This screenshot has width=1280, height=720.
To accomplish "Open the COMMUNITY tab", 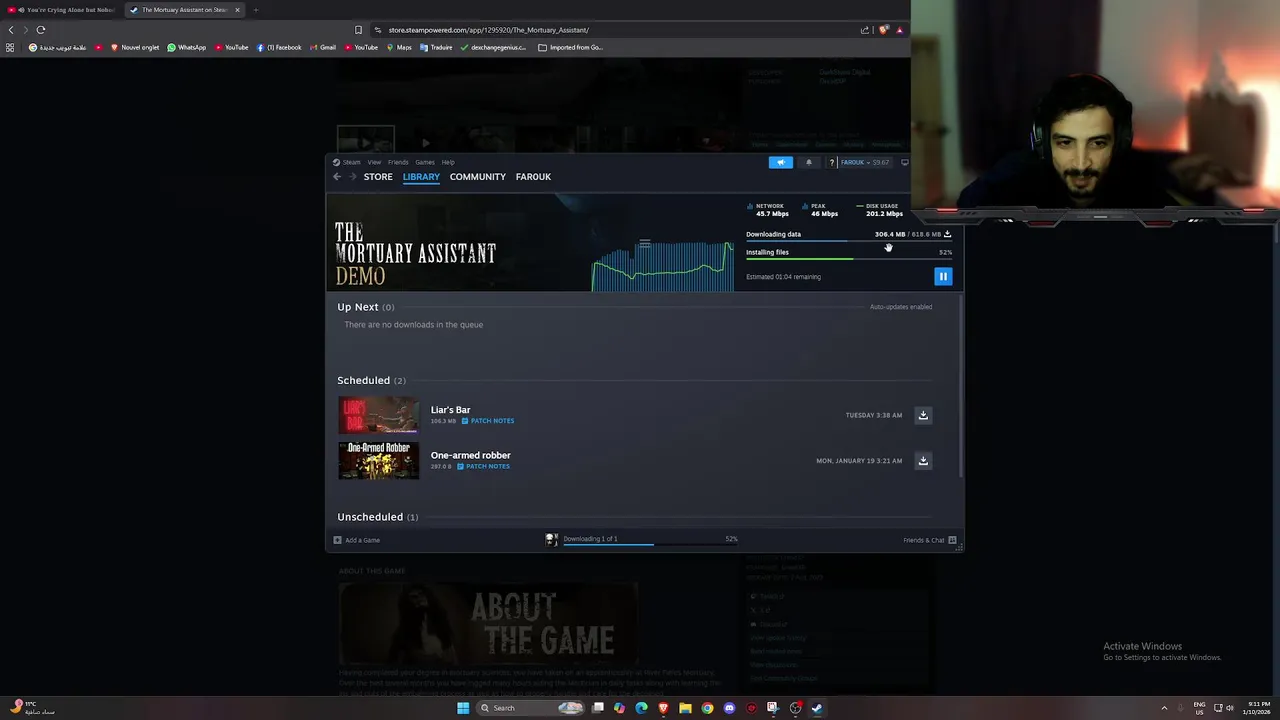I will 478,177.
